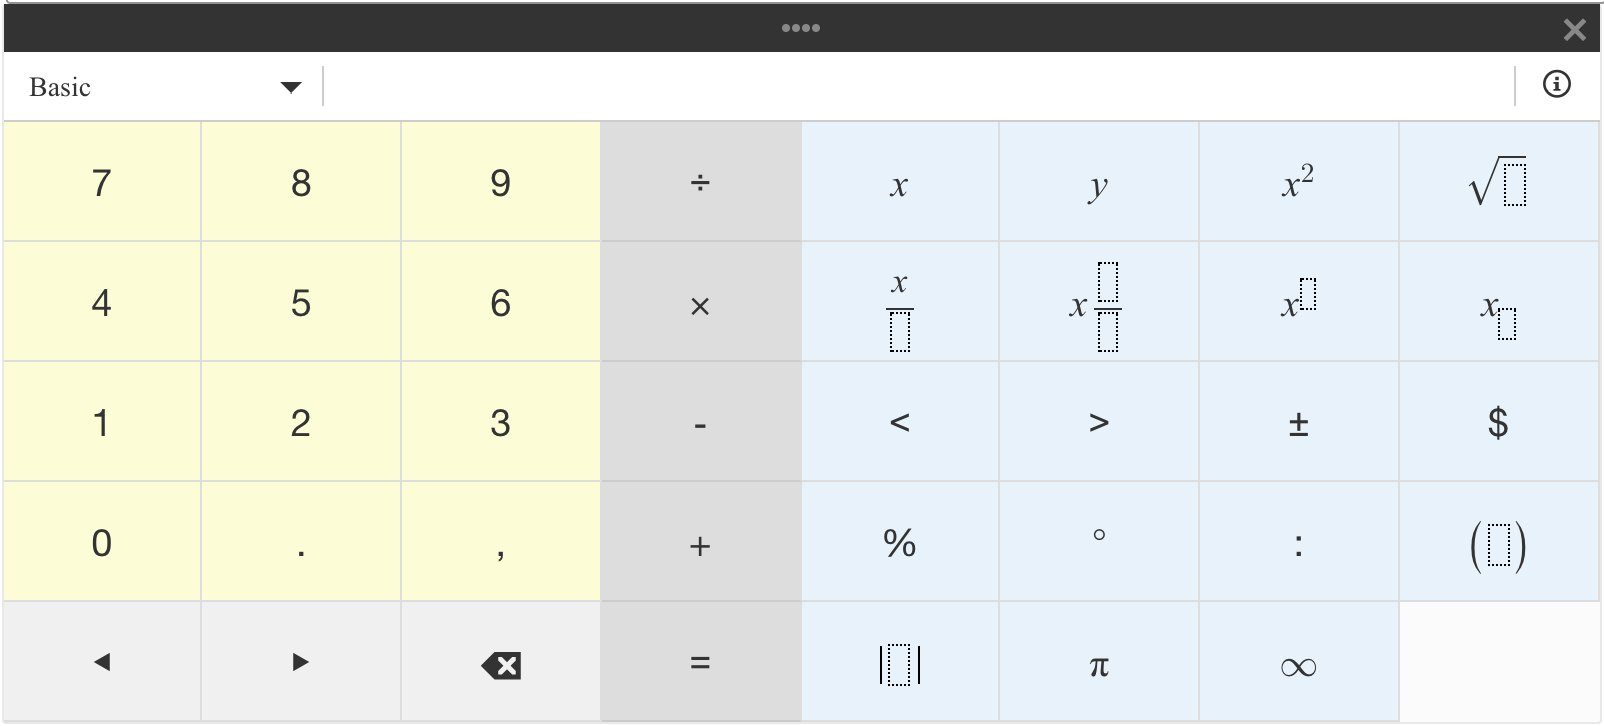
Task: Move cursor left with the left arrow key
Action: (x=101, y=662)
